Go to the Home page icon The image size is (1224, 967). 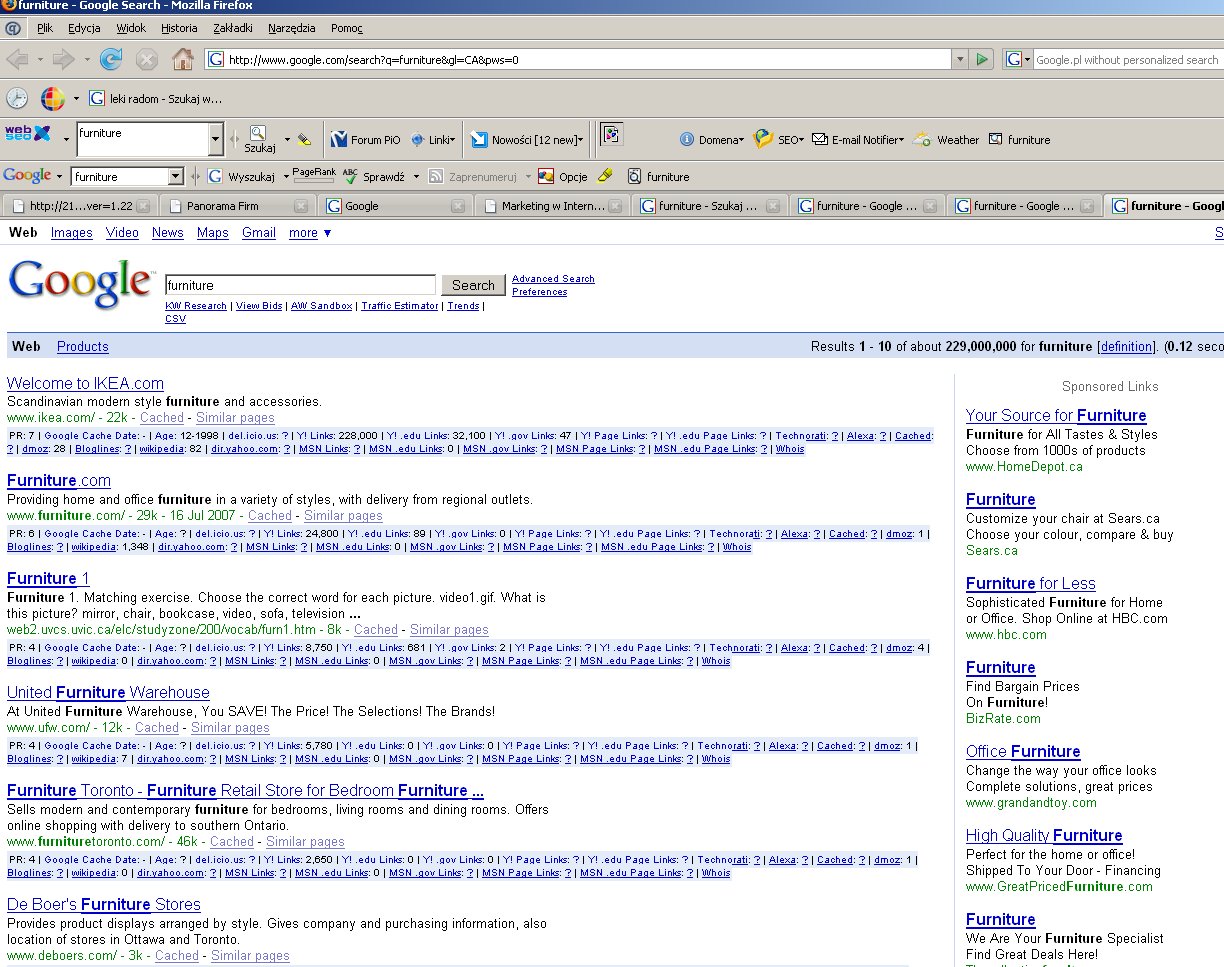click(x=183, y=60)
